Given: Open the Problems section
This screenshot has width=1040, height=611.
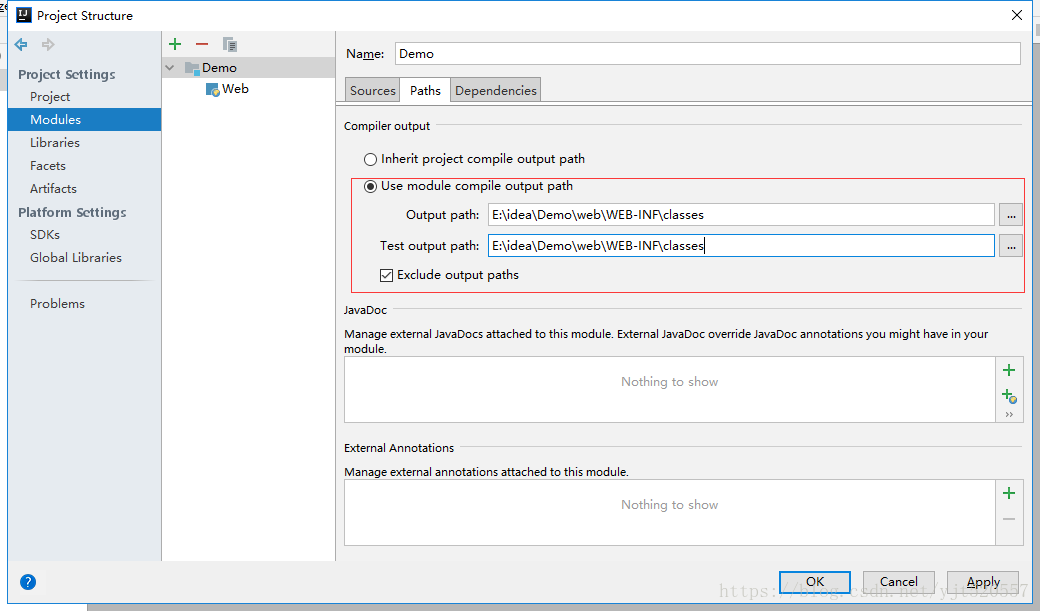Looking at the screenshot, I should (57, 304).
